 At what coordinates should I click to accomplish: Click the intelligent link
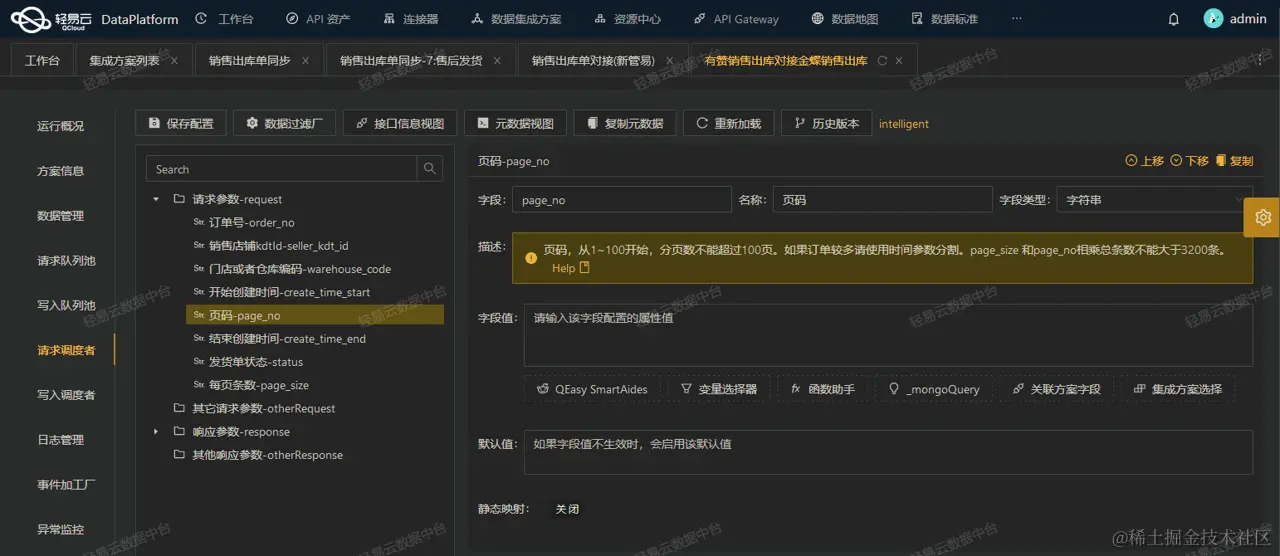(x=904, y=124)
